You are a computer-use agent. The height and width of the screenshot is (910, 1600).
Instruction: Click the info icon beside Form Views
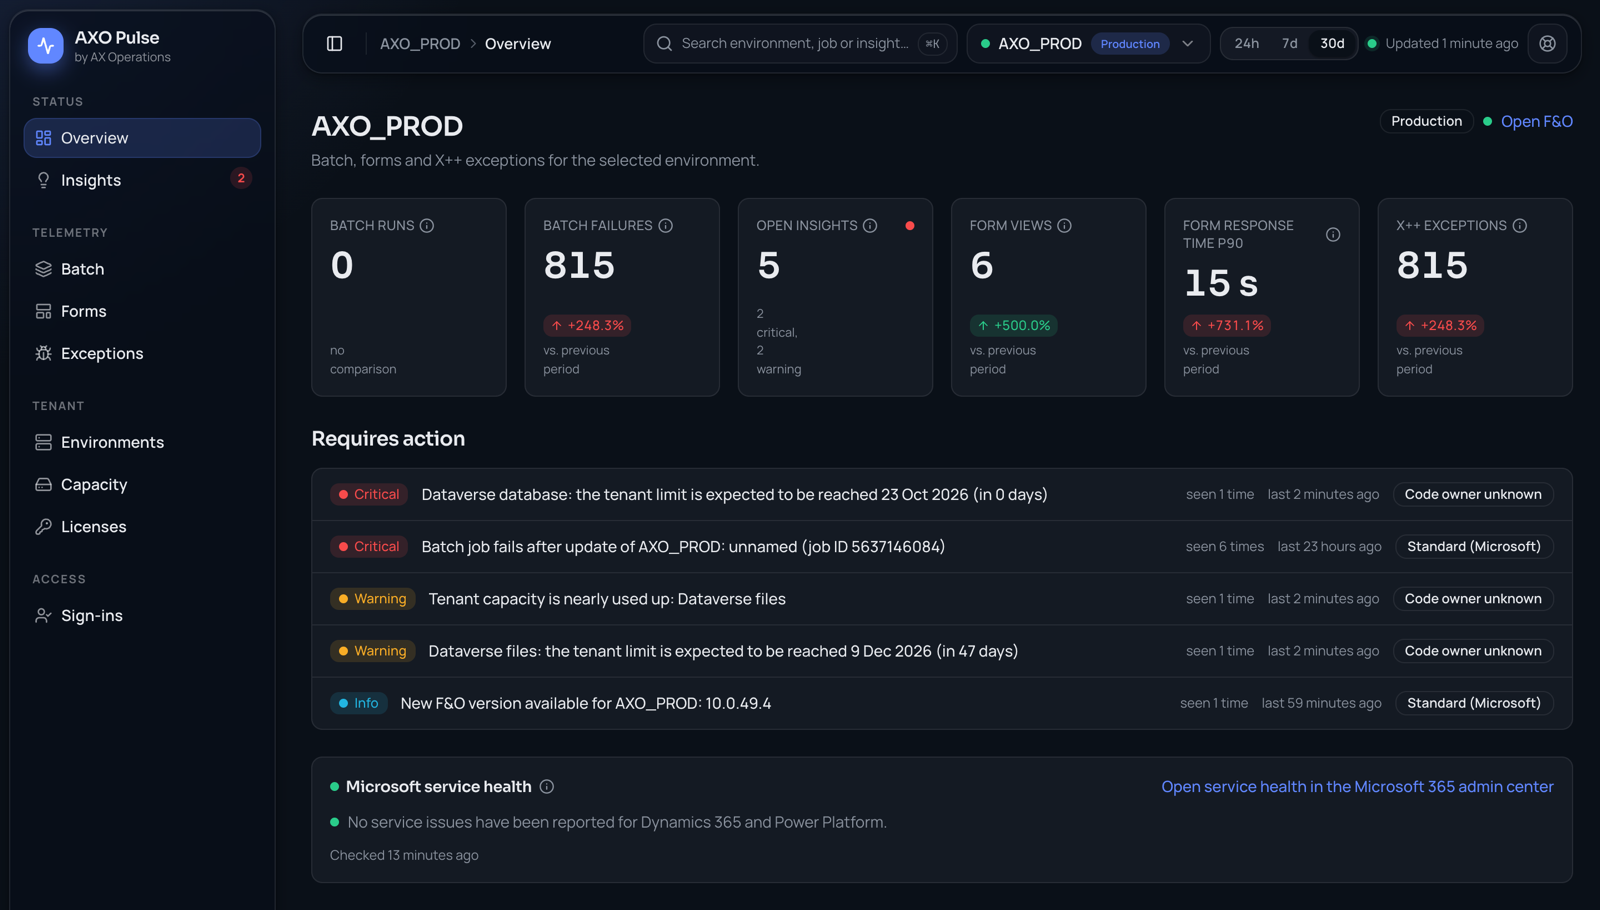[1064, 226]
